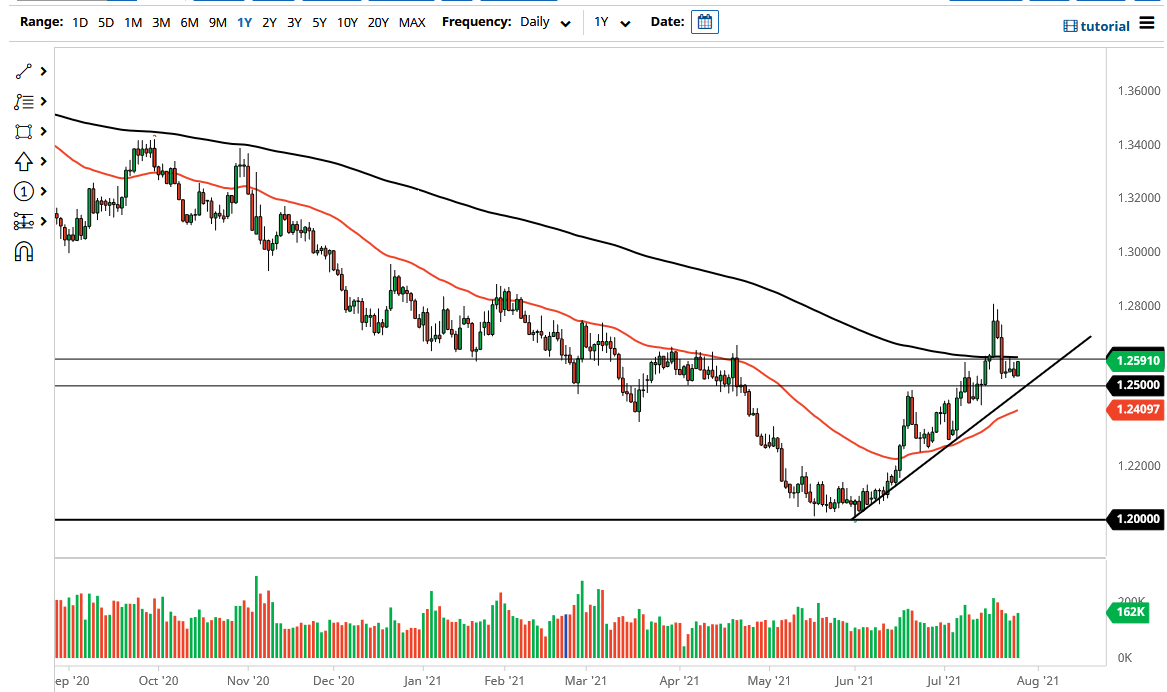Select the Fibonacci annotation tool
This screenshot has width=1167, height=692.
pos(22,101)
